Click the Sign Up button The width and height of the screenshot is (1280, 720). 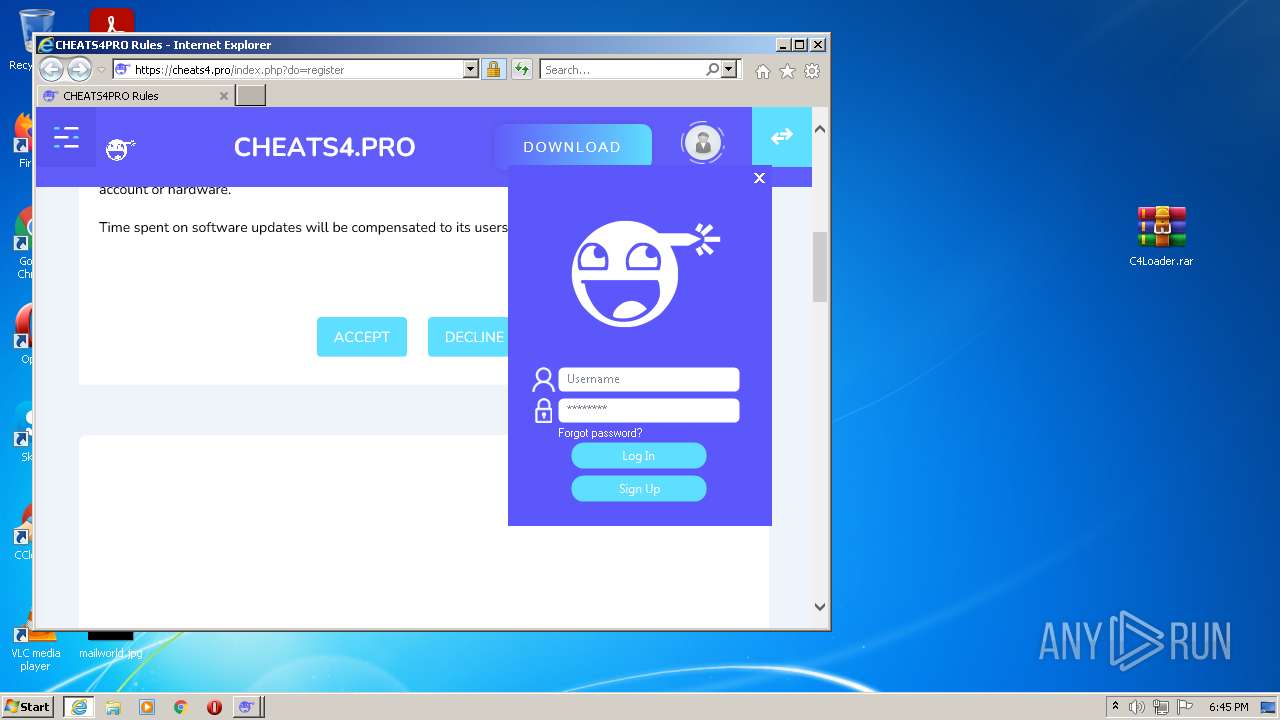(639, 489)
